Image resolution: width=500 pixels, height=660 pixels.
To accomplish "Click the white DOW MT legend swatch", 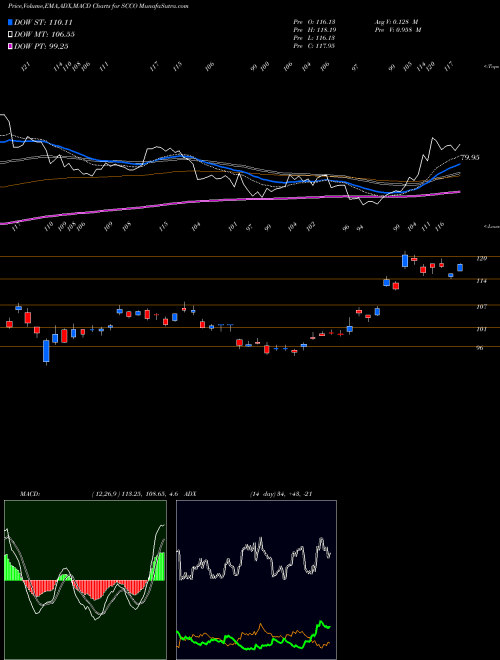I will [x=10, y=34].
